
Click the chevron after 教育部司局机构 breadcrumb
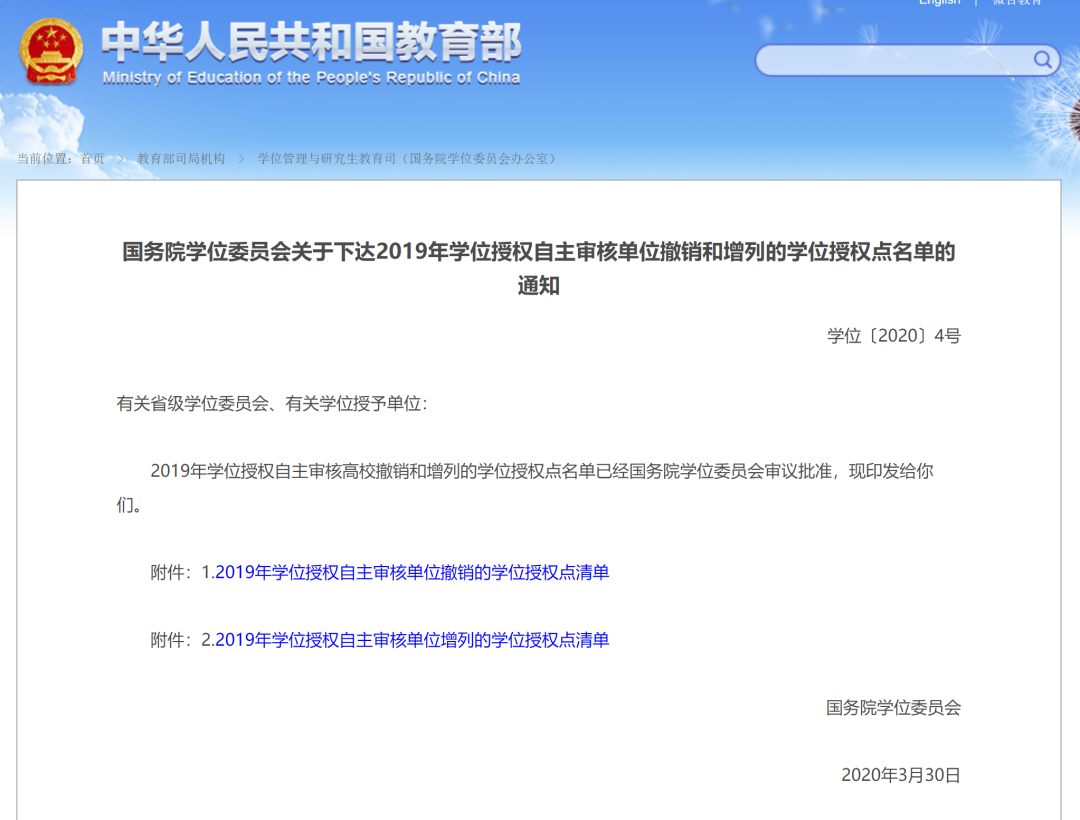point(241,159)
